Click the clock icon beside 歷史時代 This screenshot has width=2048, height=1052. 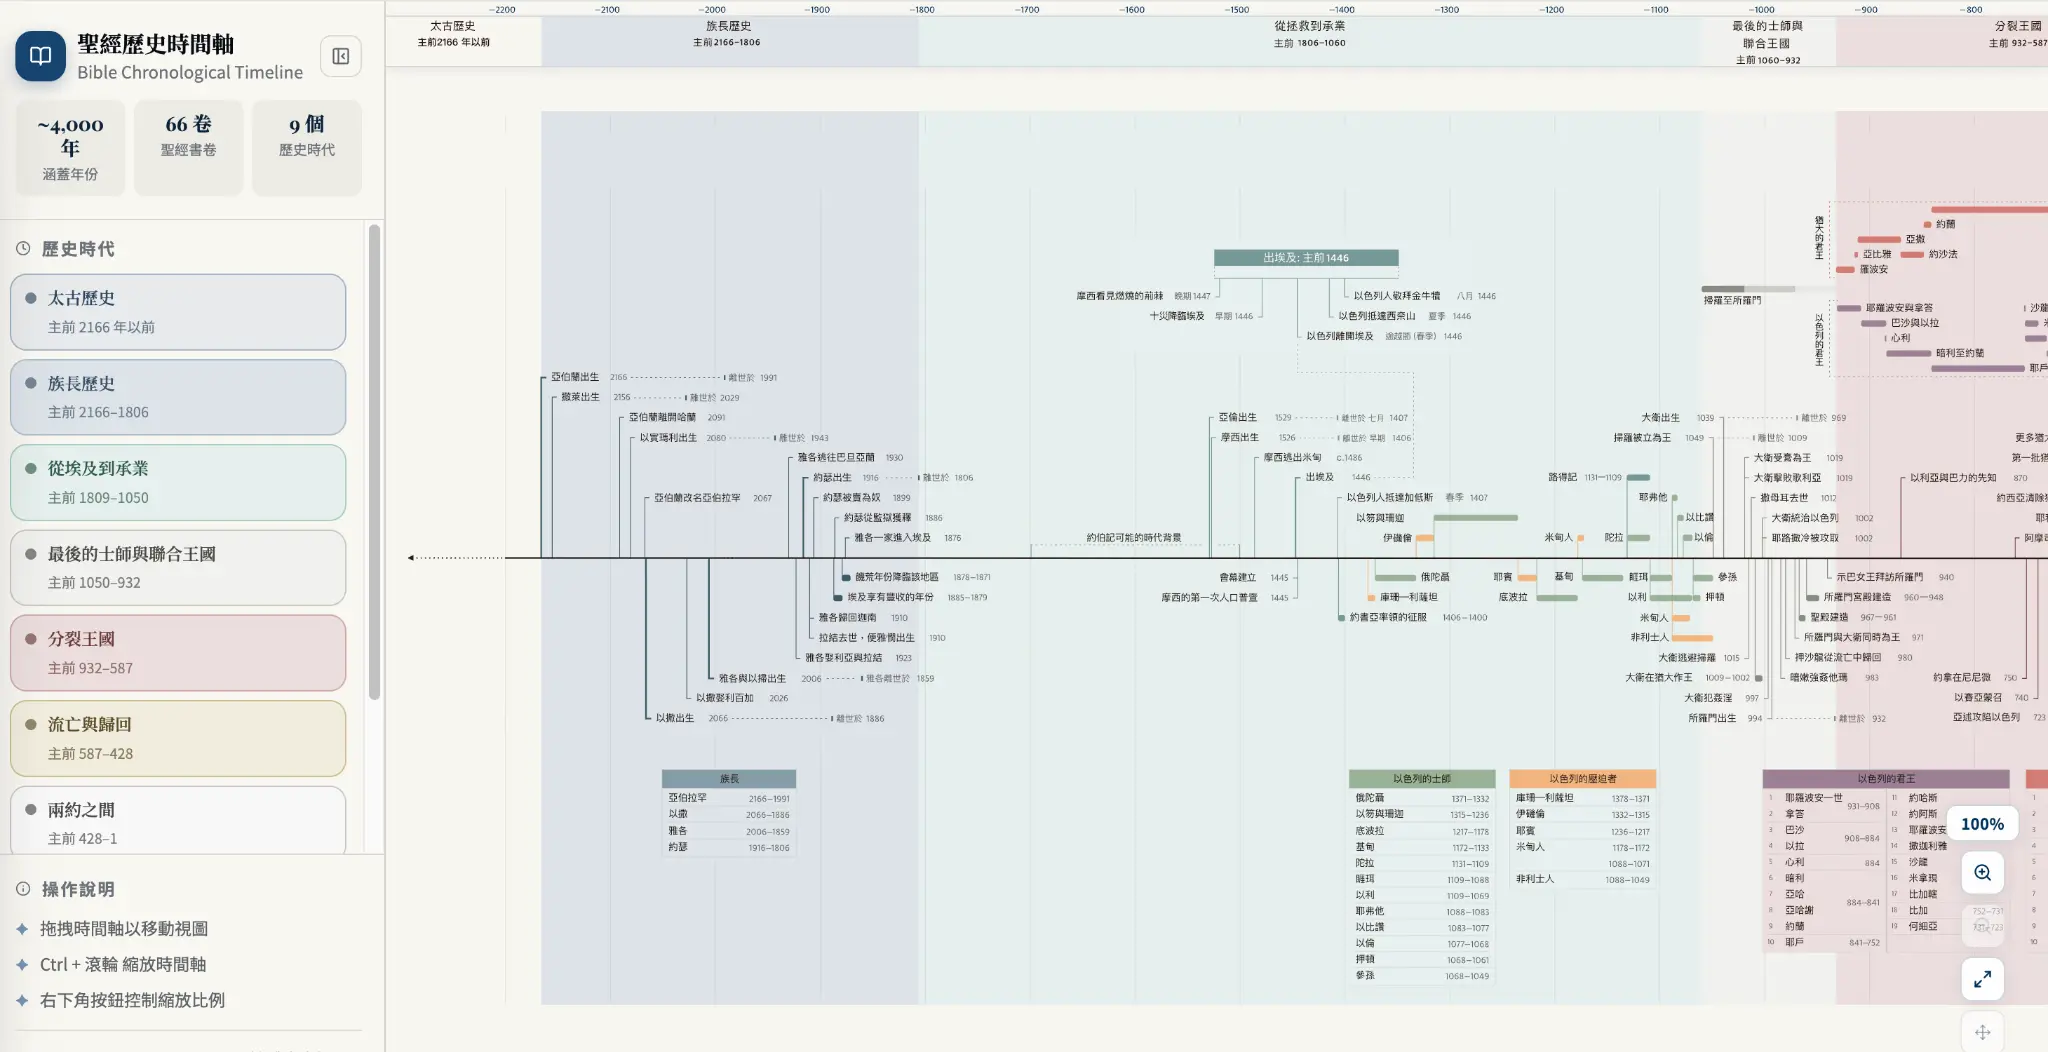tap(23, 249)
